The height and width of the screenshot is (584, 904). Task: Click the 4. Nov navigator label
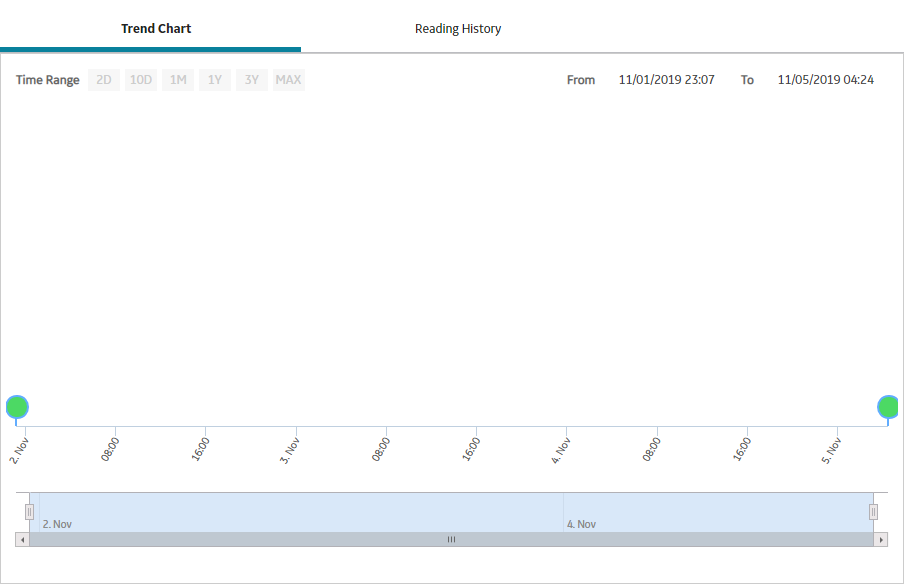(581, 524)
